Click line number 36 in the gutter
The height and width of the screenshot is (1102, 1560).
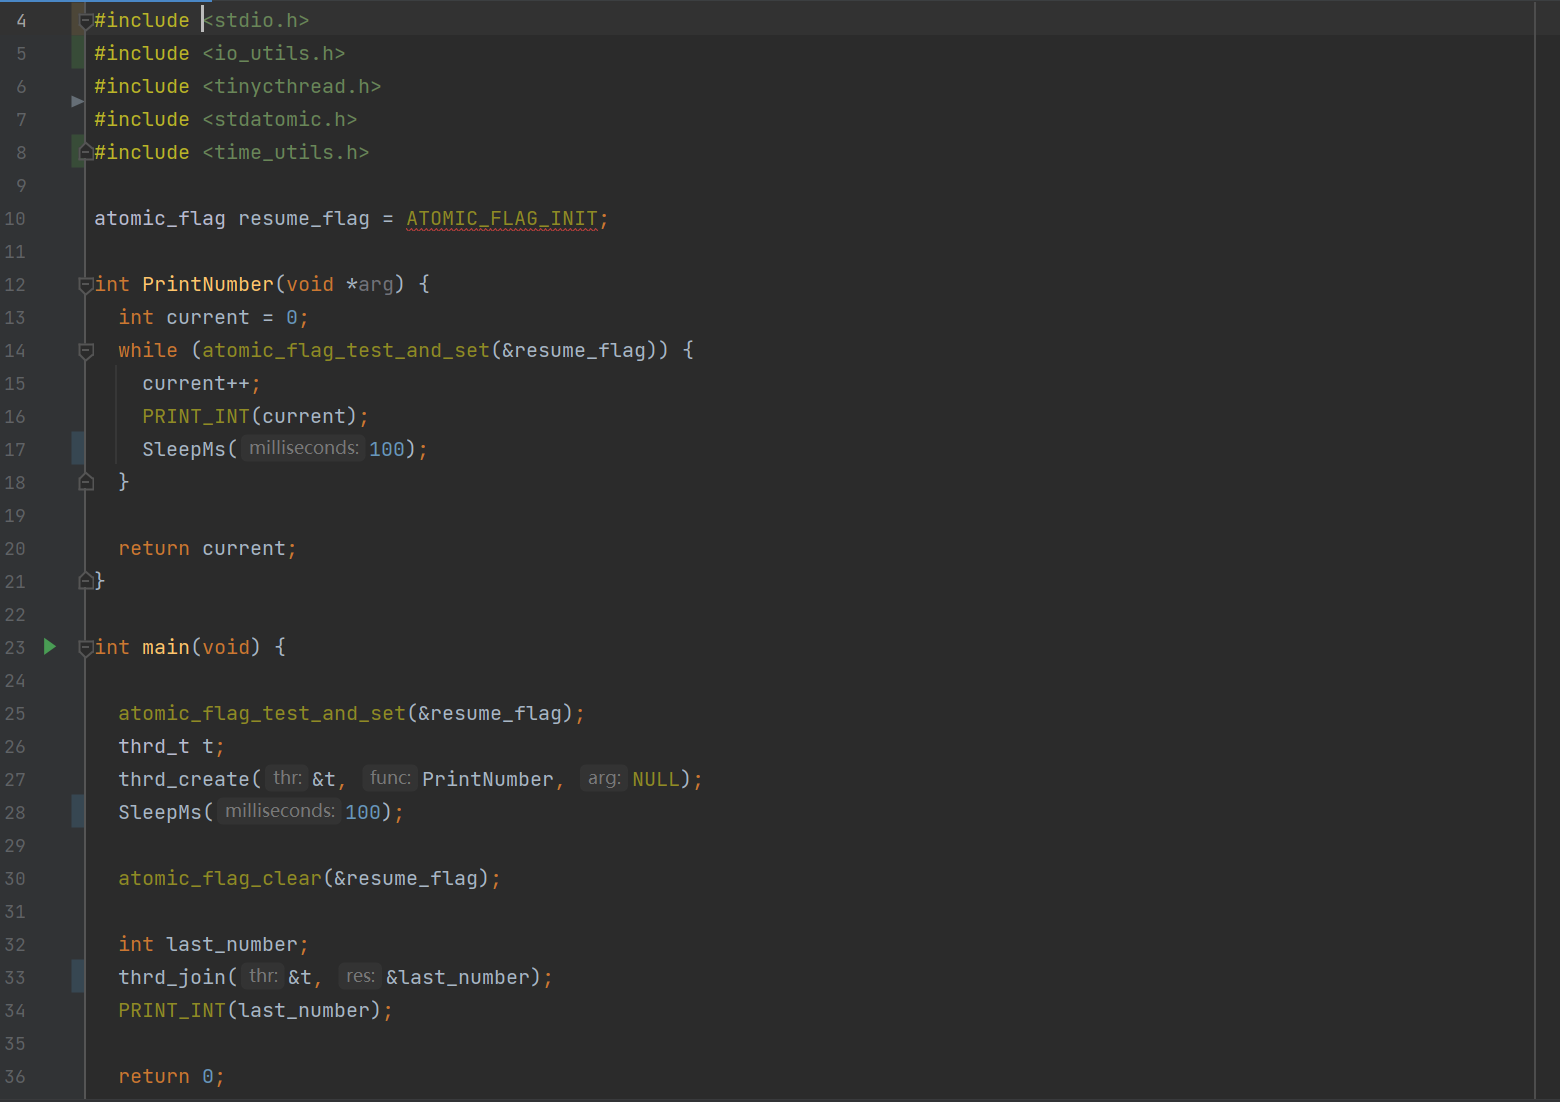[15, 1076]
